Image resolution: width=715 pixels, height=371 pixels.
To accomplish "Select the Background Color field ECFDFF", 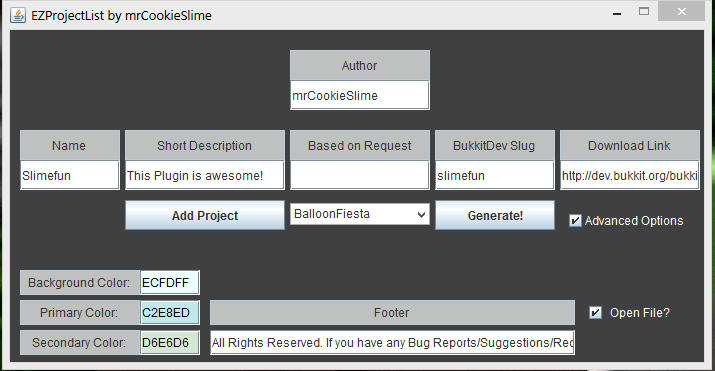I will (170, 283).
